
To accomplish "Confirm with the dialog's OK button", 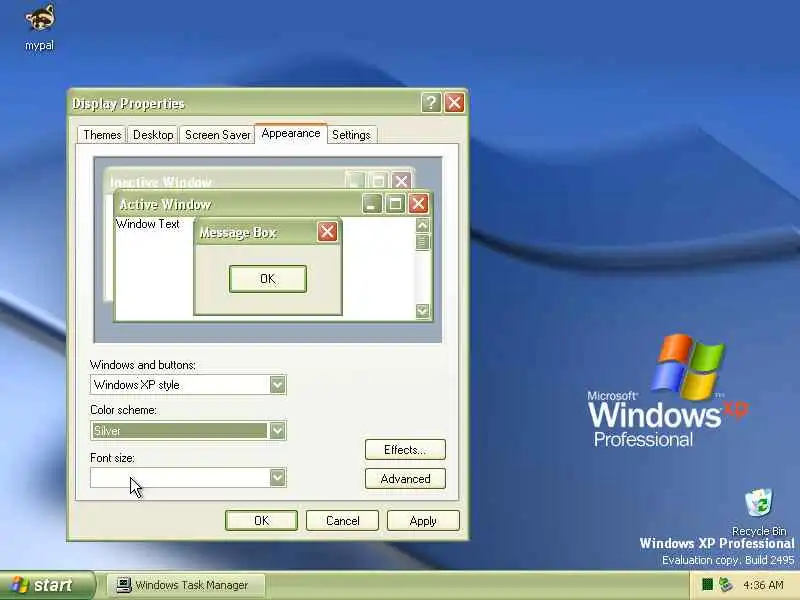I will (x=261, y=520).
